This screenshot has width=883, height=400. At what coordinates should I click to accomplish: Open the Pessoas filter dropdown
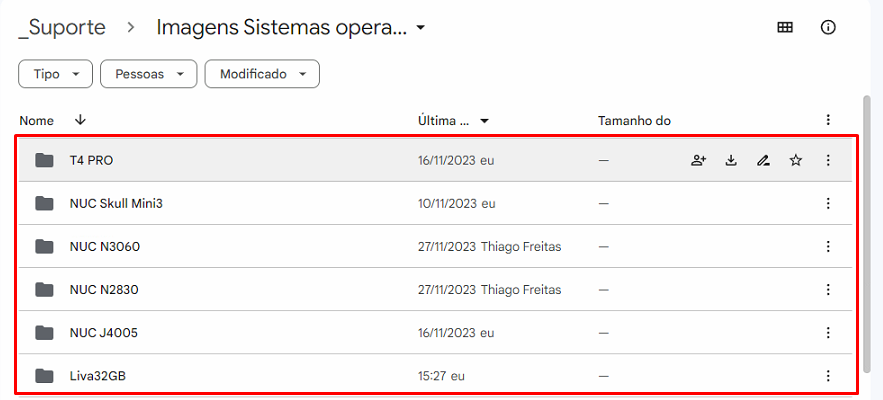click(149, 74)
